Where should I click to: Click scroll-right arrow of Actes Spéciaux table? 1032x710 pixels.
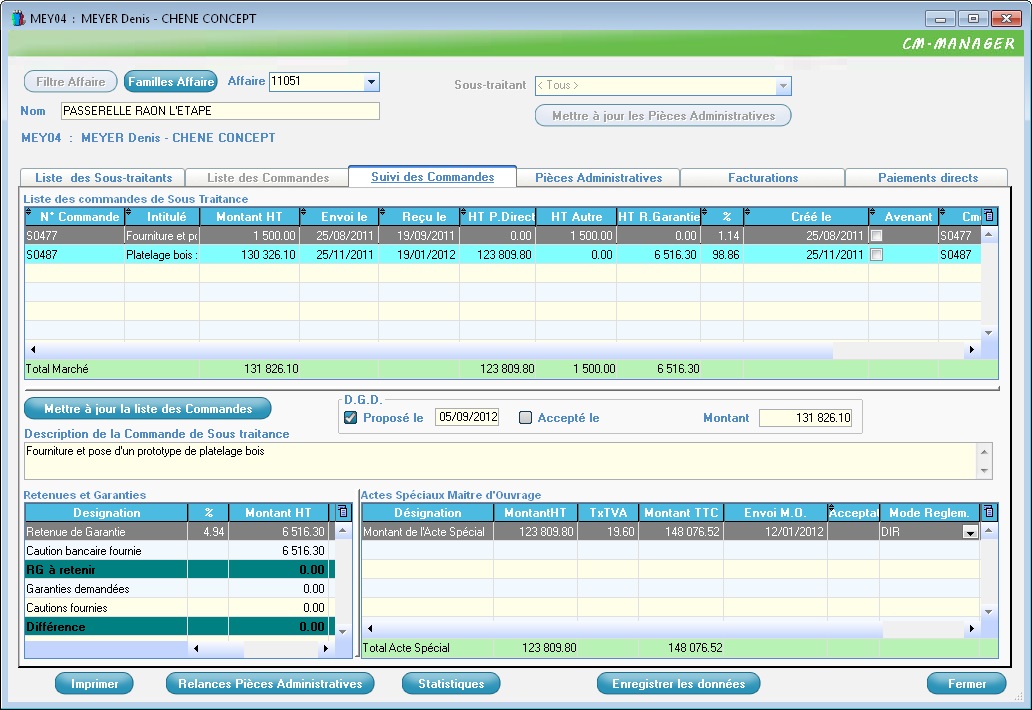(x=971, y=628)
